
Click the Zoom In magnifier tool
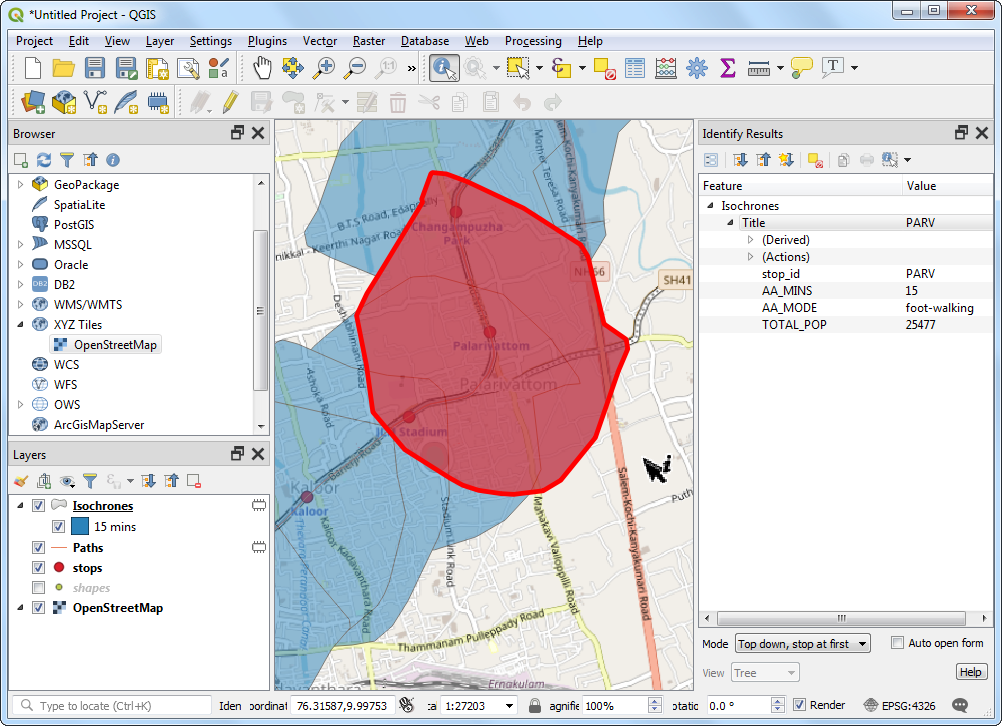(324, 68)
